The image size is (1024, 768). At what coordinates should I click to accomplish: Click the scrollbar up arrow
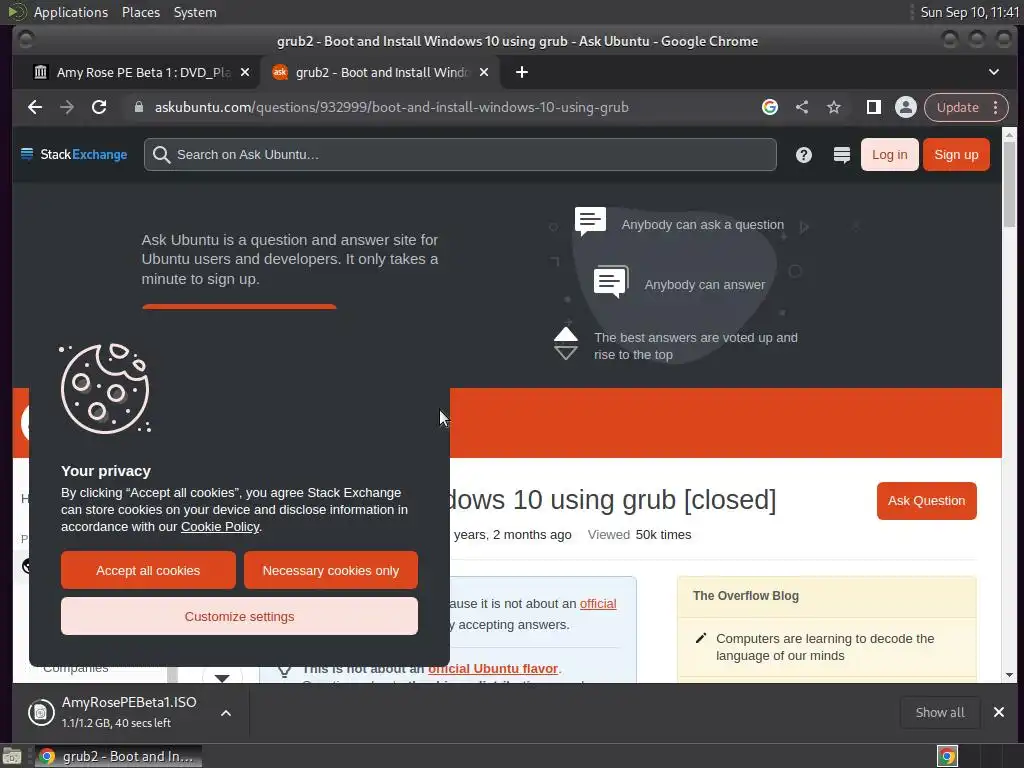click(1009, 135)
